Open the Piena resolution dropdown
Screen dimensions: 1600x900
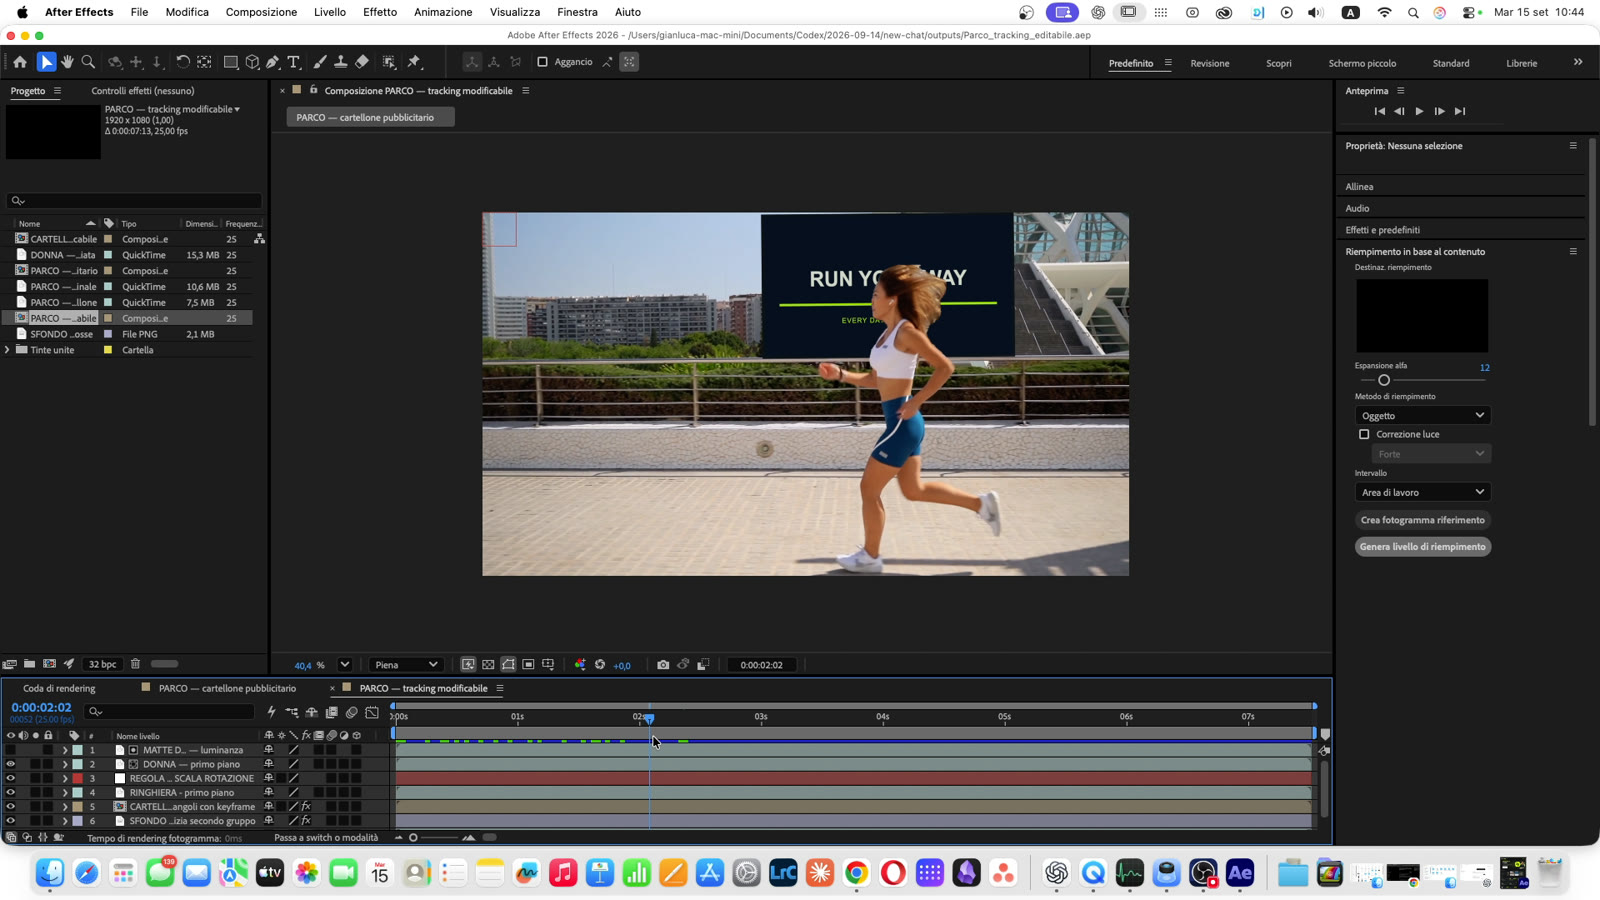coord(406,665)
